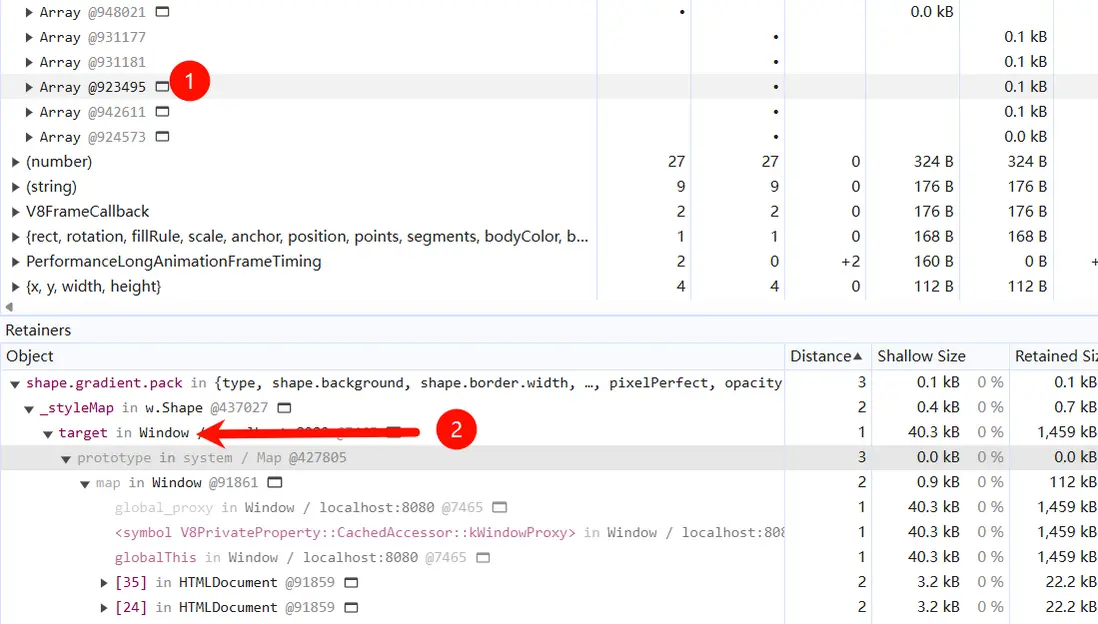Expand Array @942611 row
Image resolution: width=1098 pixels, height=624 pixels.
click(29, 112)
